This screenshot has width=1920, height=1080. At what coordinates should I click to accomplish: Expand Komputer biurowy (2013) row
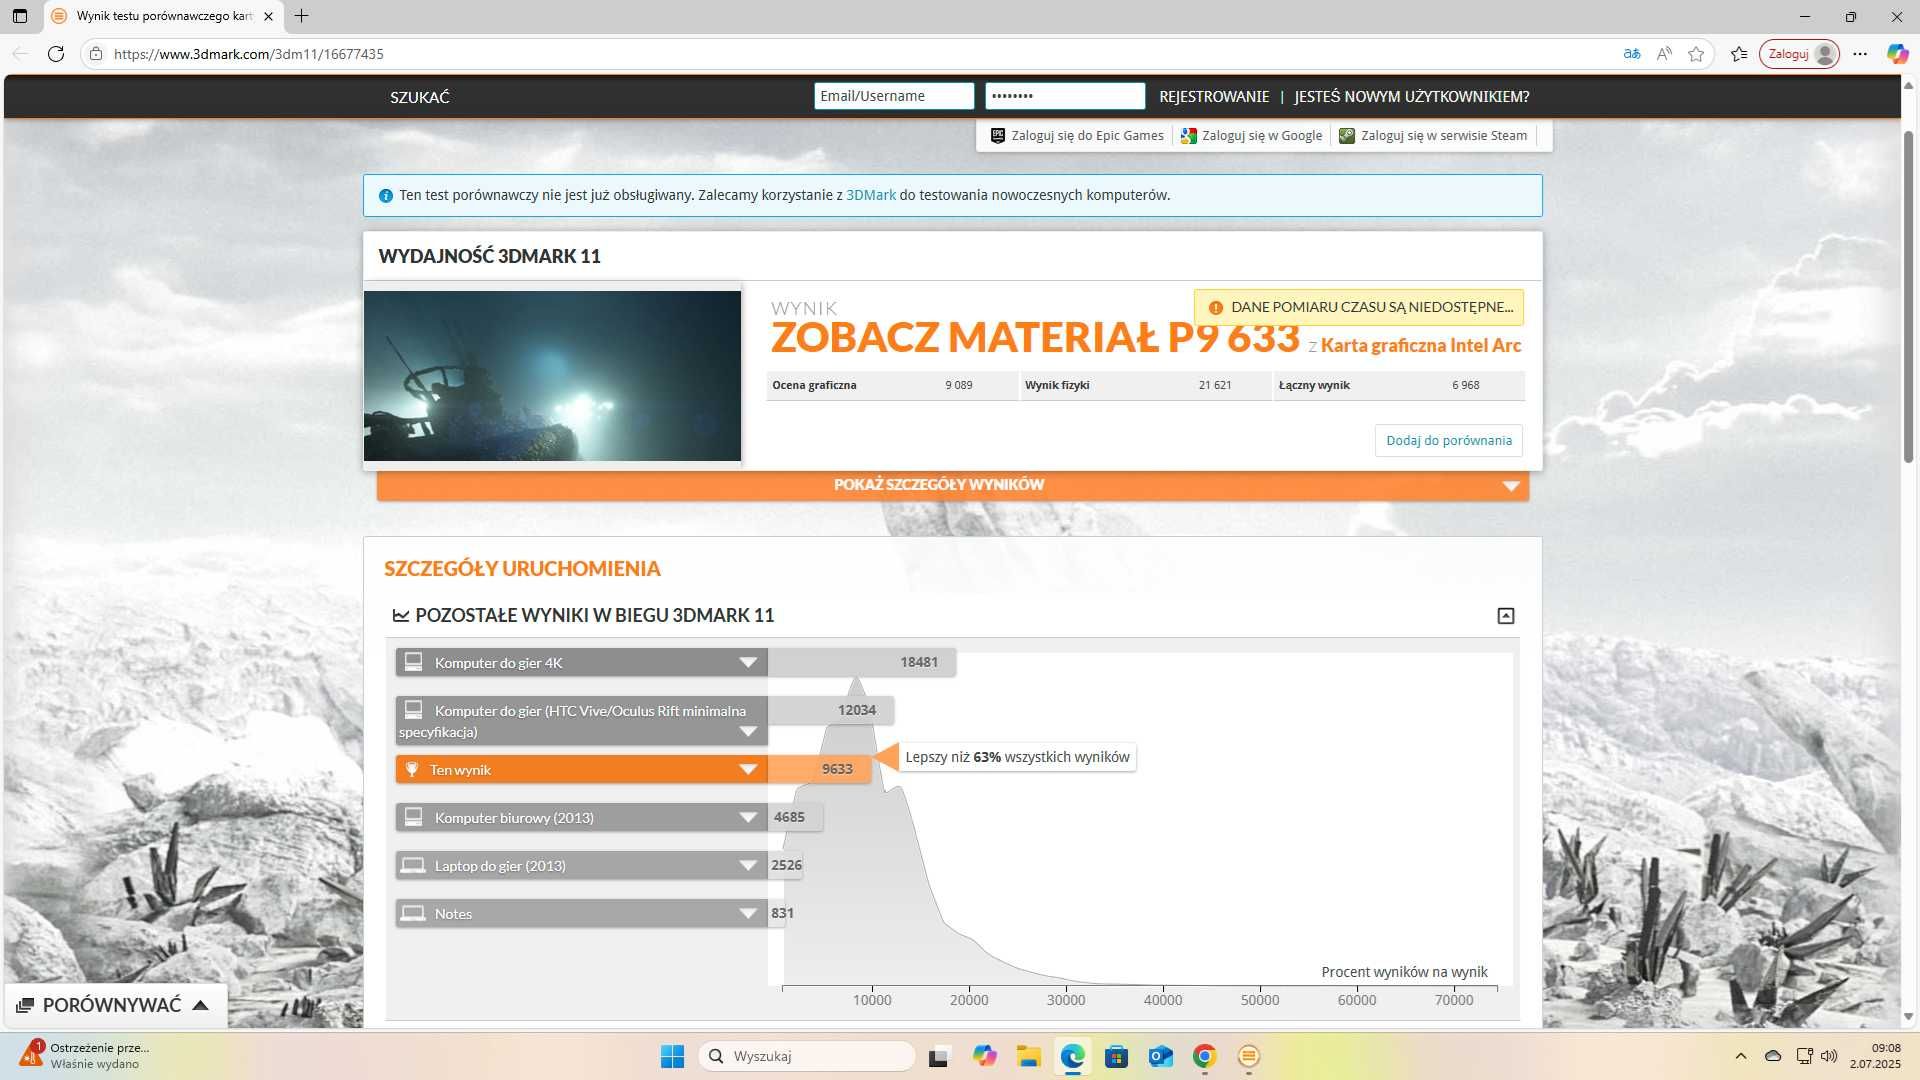click(748, 818)
